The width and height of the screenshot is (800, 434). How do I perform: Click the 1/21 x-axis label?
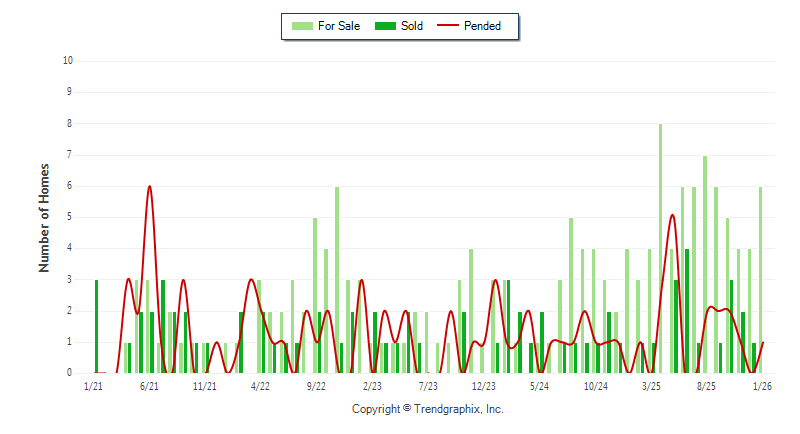93,386
